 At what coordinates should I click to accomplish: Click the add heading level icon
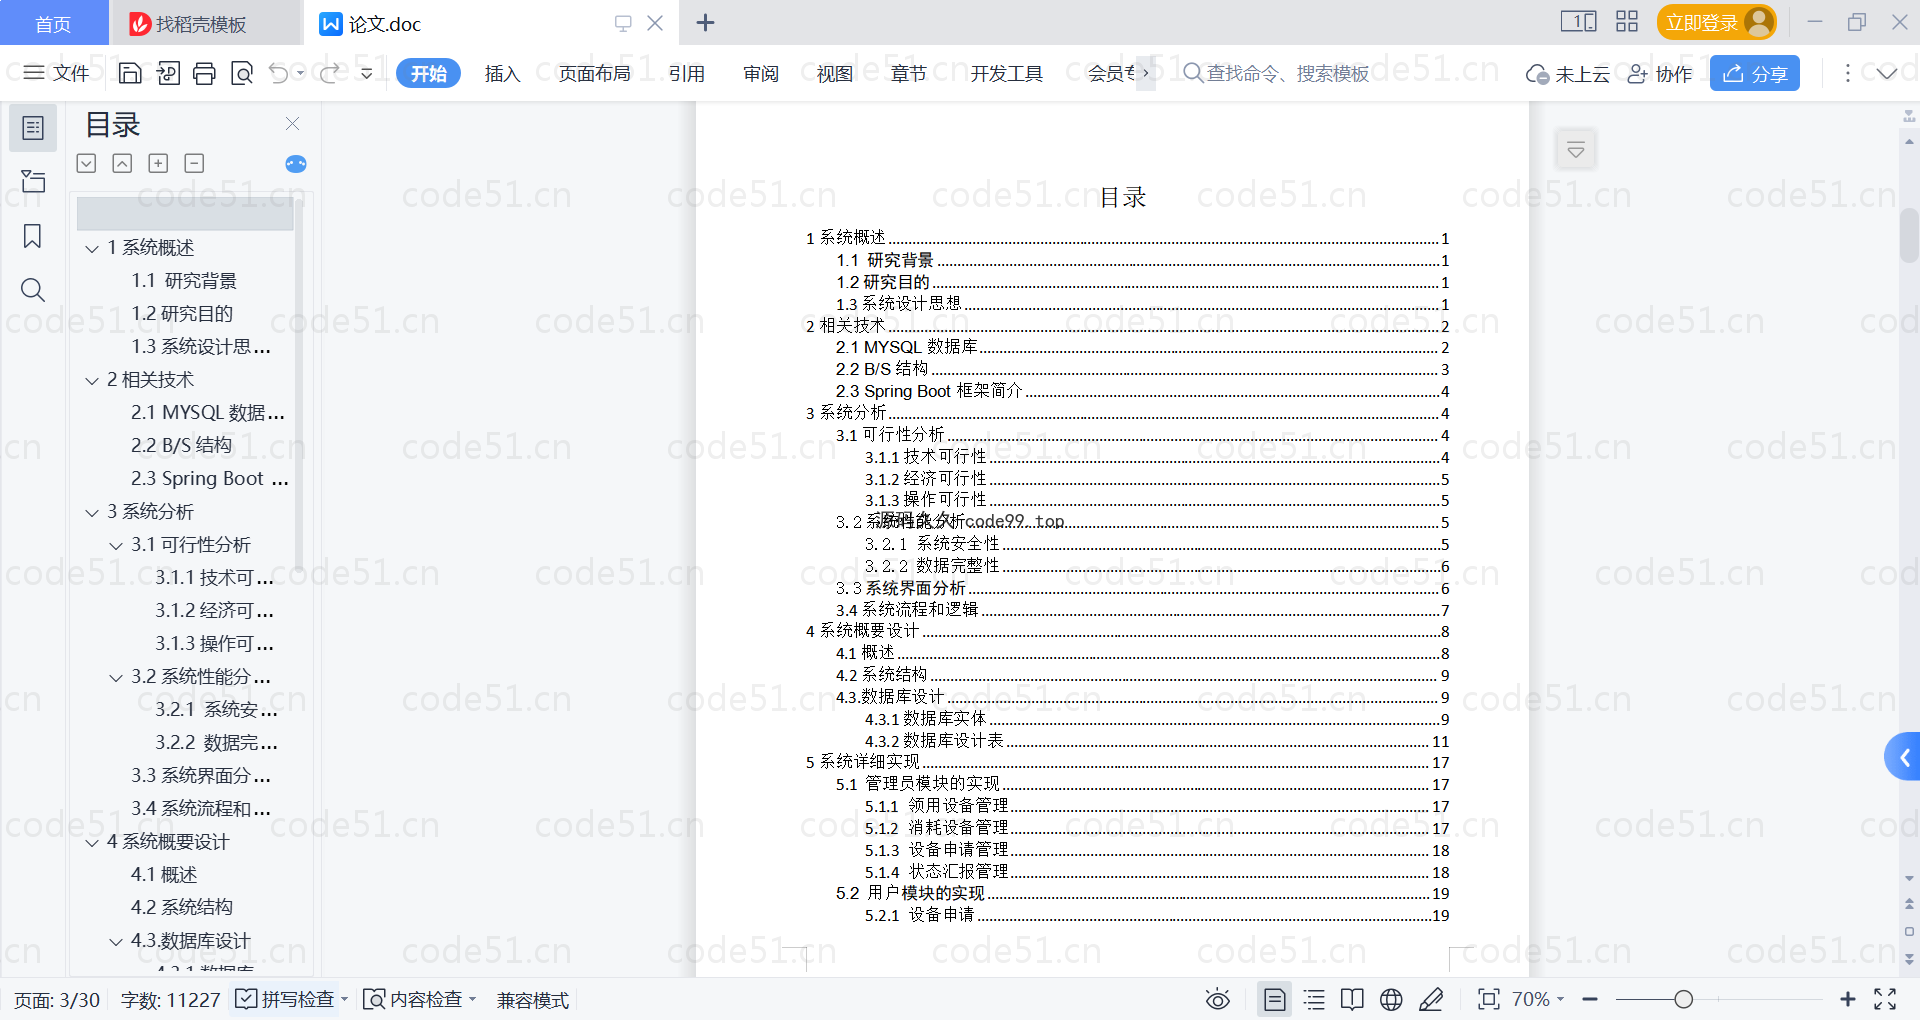158,163
